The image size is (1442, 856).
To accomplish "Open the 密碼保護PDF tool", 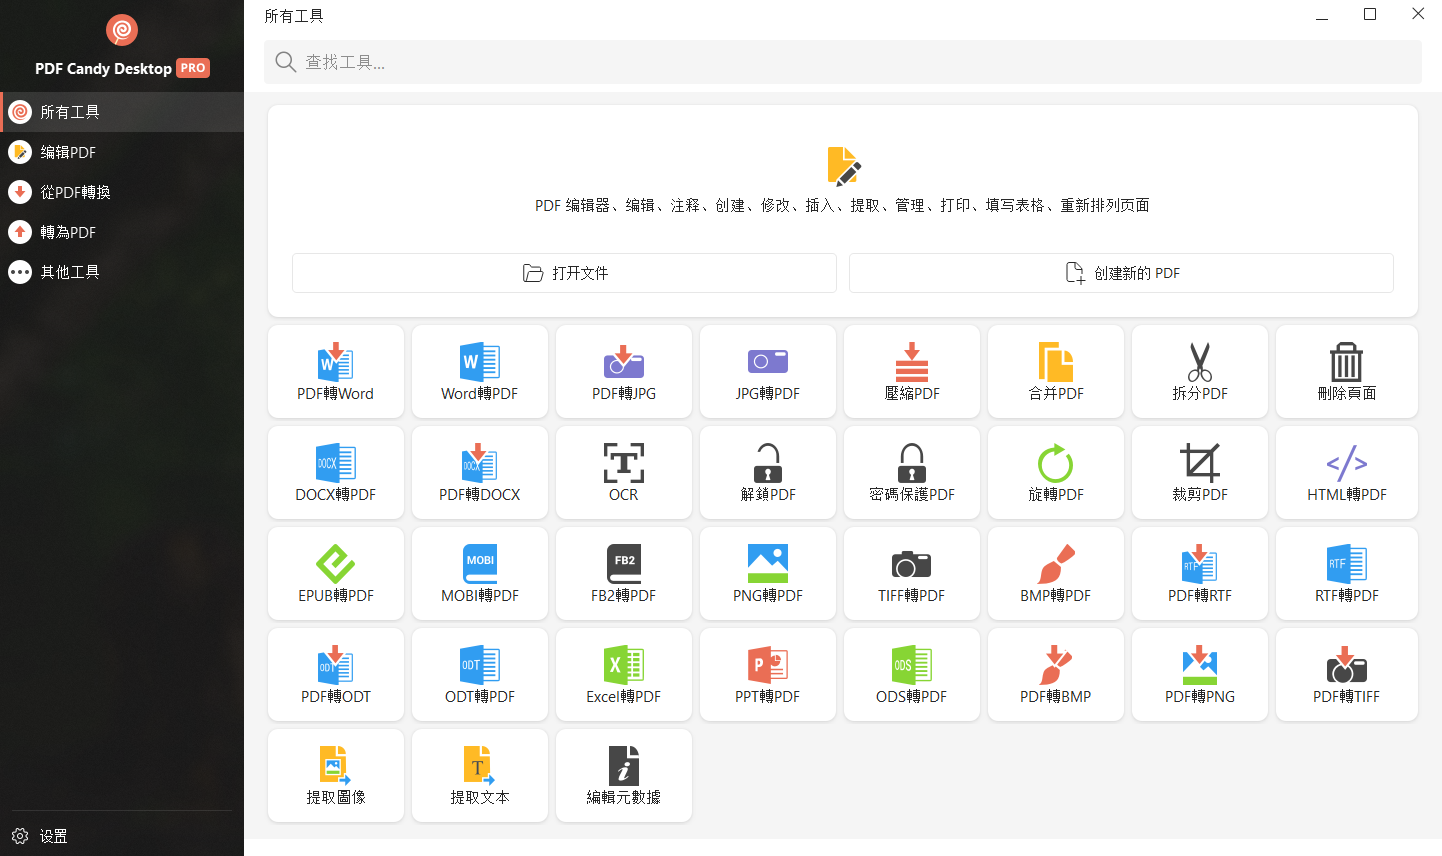I will [x=911, y=472].
